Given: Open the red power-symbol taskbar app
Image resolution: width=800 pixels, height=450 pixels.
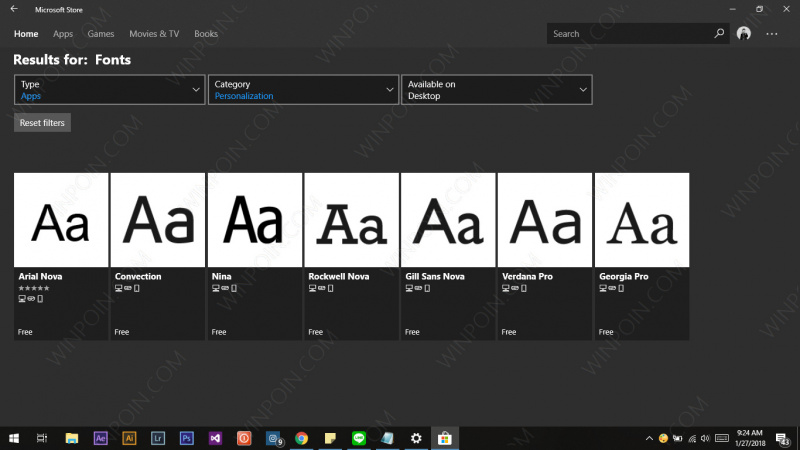Looking at the screenshot, I should pyautogui.click(x=244, y=438).
